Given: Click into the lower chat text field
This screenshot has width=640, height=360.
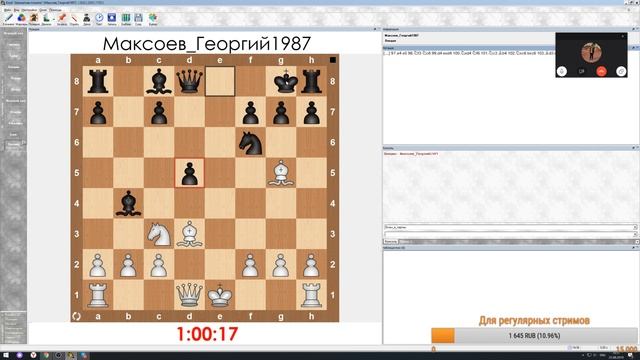Looking at the screenshot, I should click(508, 234).
